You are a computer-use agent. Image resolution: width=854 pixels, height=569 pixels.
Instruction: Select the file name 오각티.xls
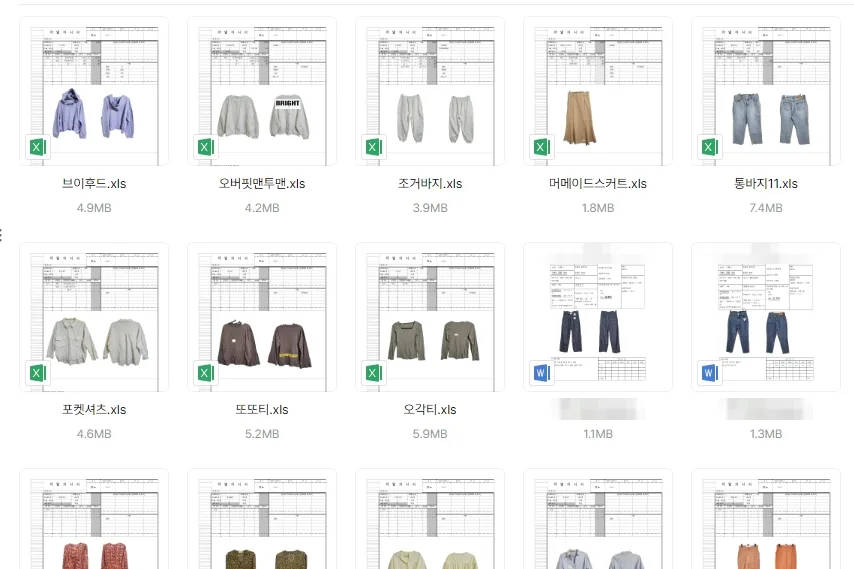coord(430,409)
